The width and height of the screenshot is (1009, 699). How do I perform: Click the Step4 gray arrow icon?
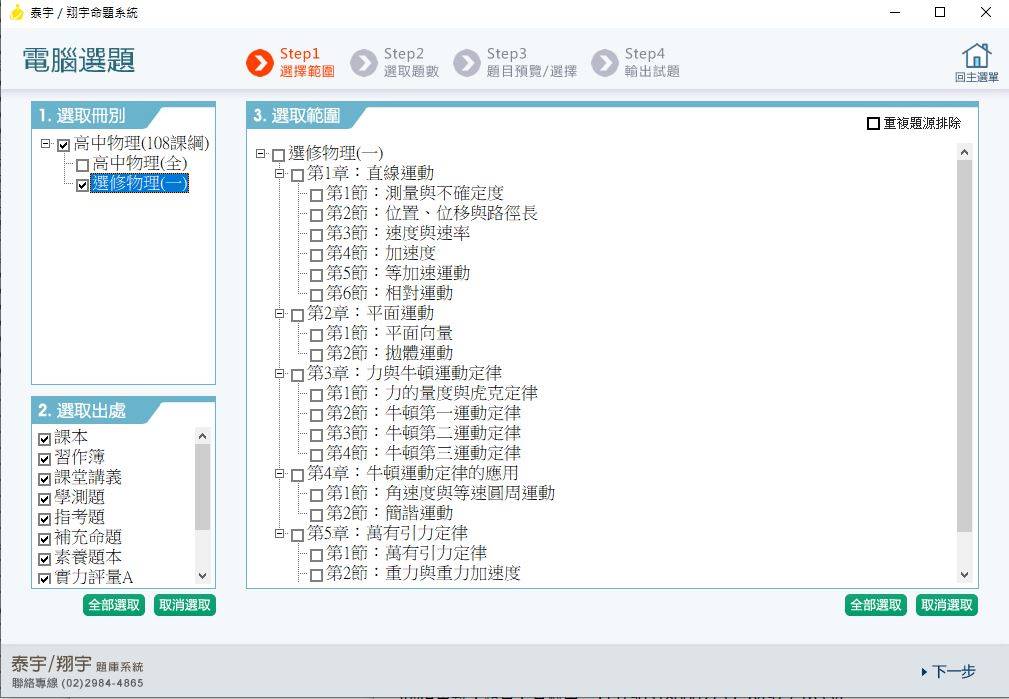(604, 63)
